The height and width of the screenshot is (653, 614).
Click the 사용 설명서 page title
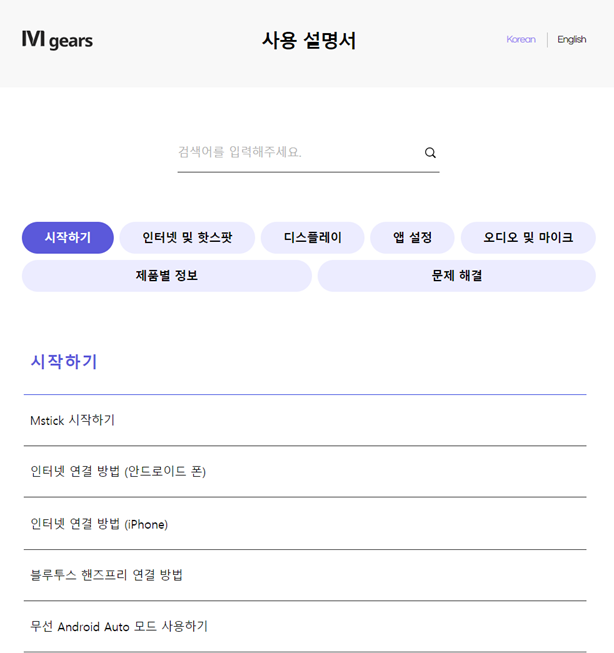(308, 41)
